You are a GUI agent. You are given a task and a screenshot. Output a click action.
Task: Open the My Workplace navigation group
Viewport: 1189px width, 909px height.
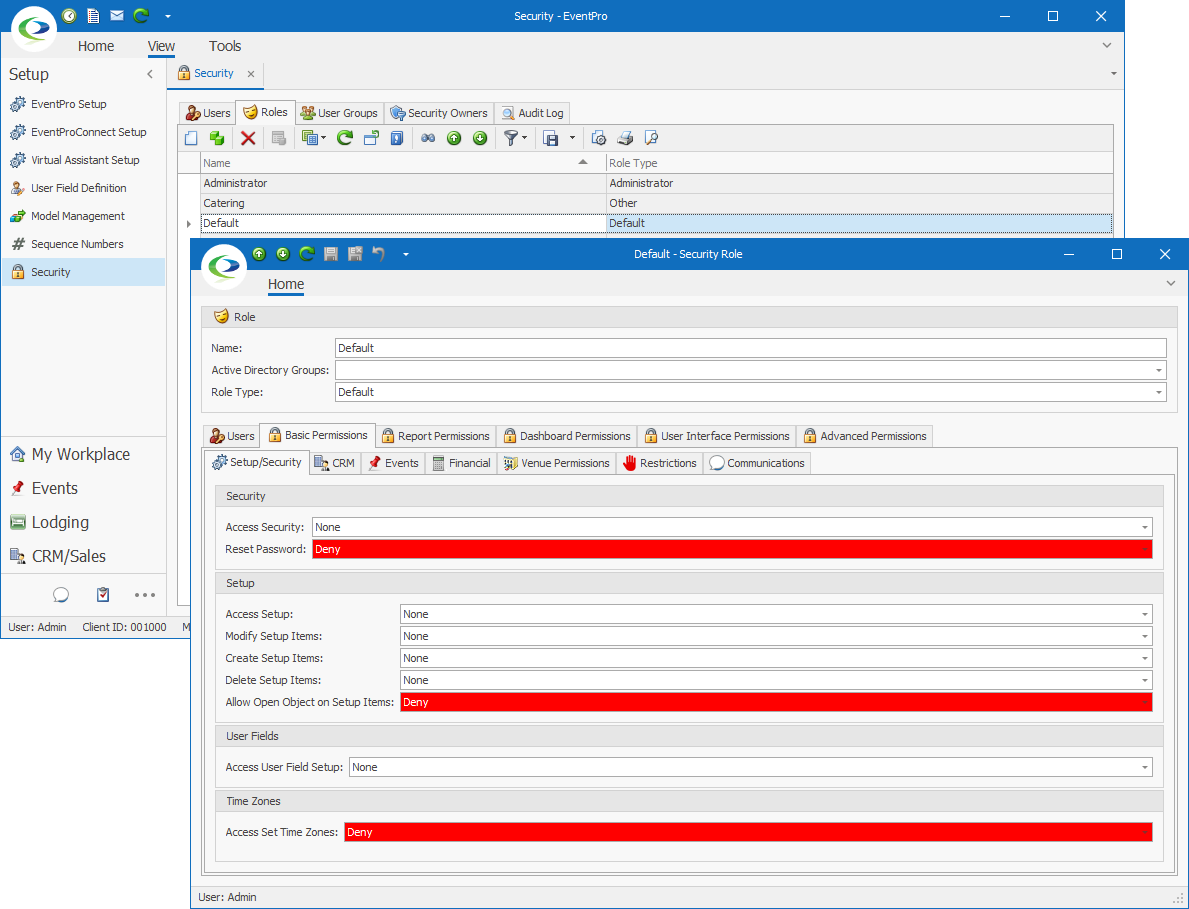(x=83, y=454)
